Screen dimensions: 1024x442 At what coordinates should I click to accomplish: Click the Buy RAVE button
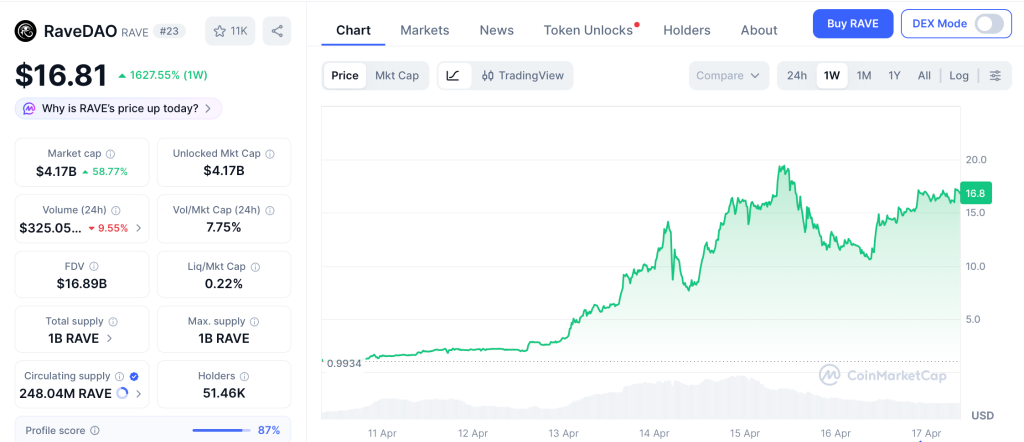pos(852,24)
